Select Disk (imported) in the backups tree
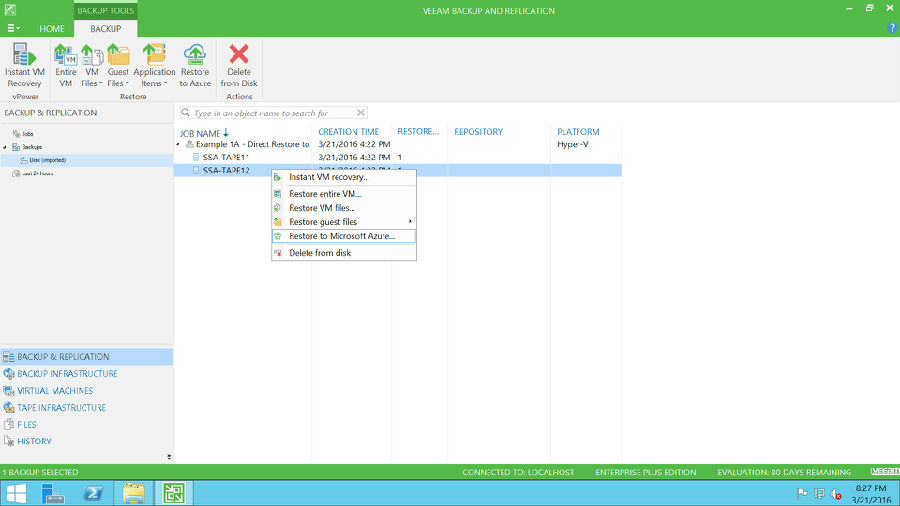This screenshot has width=900, height=506. point(47,160)
